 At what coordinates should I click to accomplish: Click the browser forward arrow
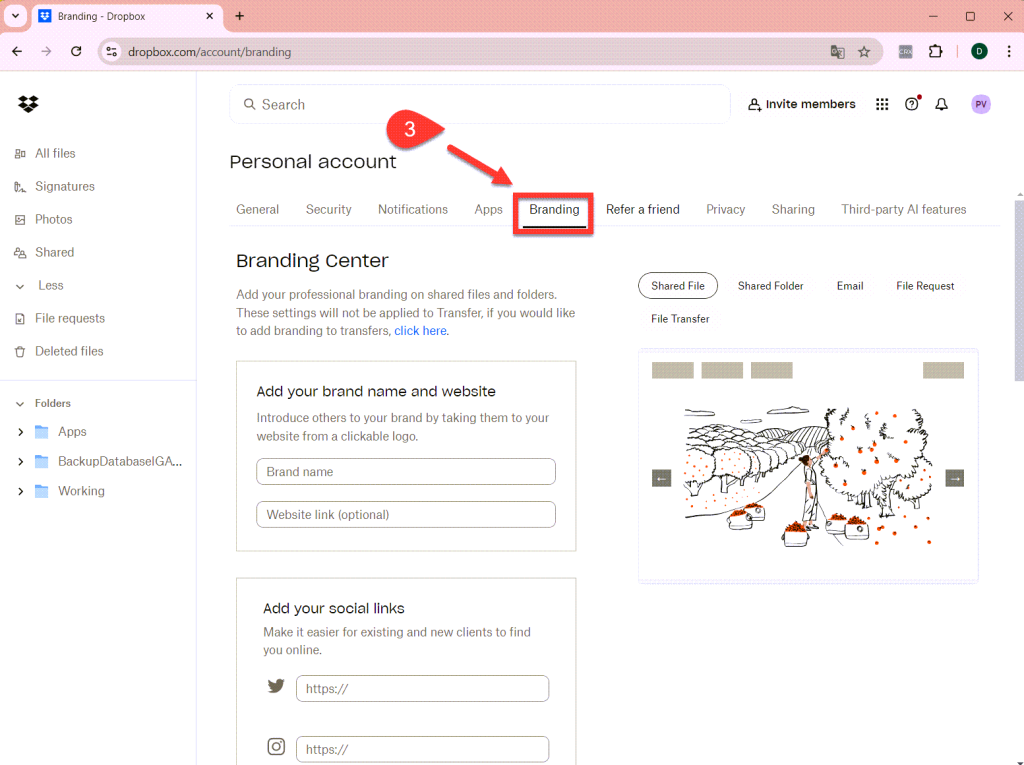click(46, 52)
